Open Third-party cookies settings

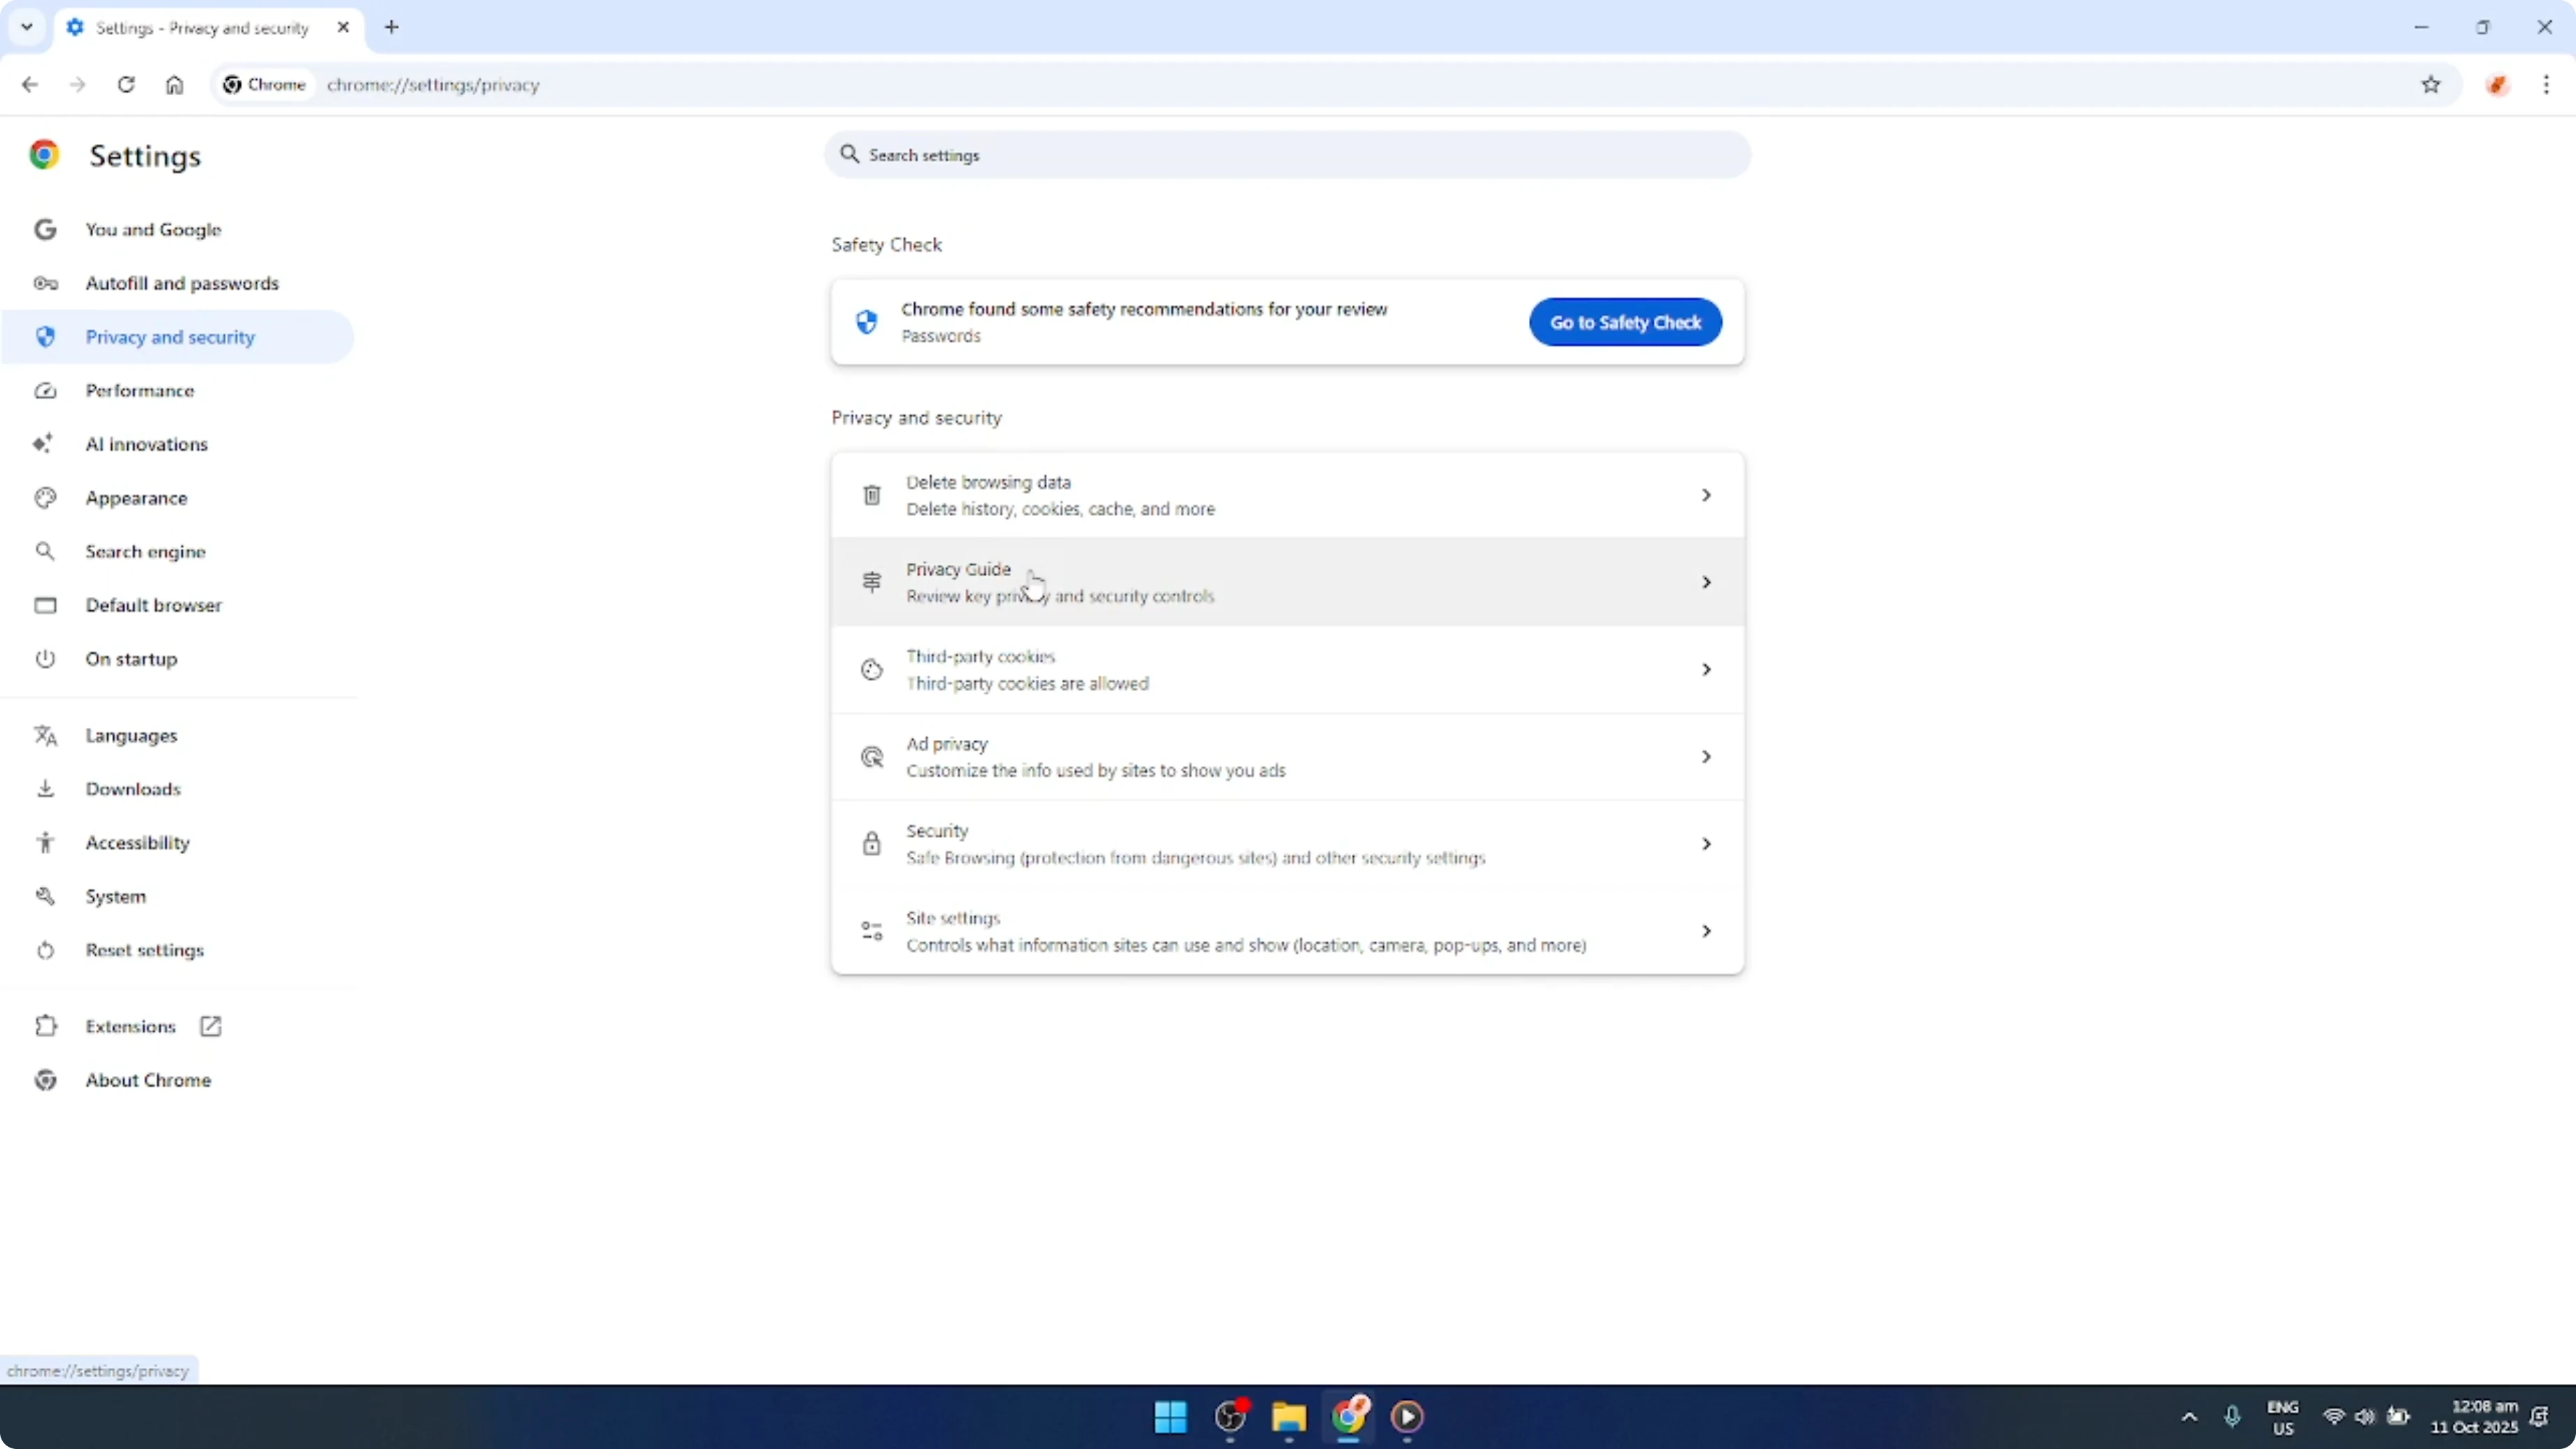(x=1287, y=669)
